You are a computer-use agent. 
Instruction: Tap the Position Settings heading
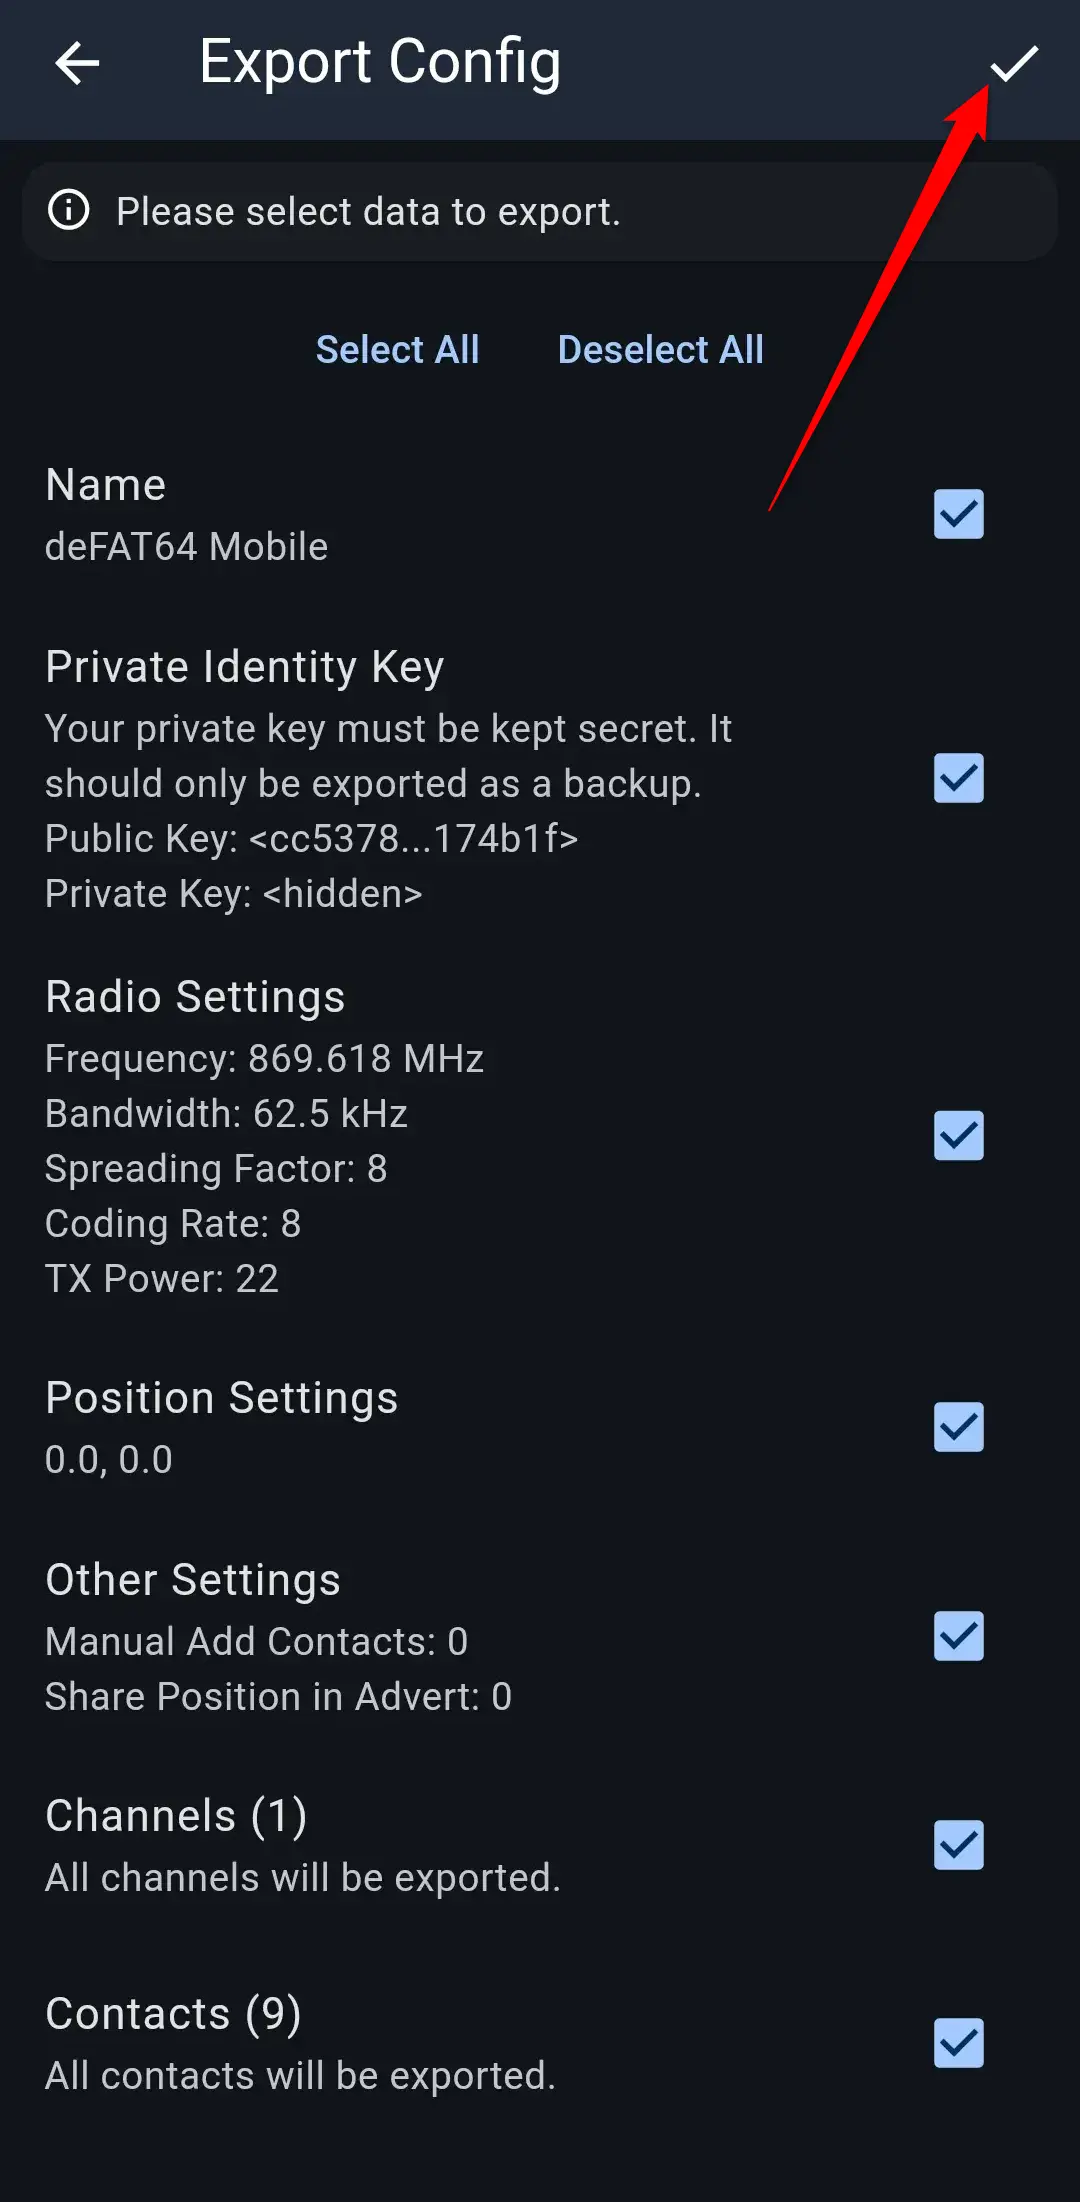coord(221,1398)
